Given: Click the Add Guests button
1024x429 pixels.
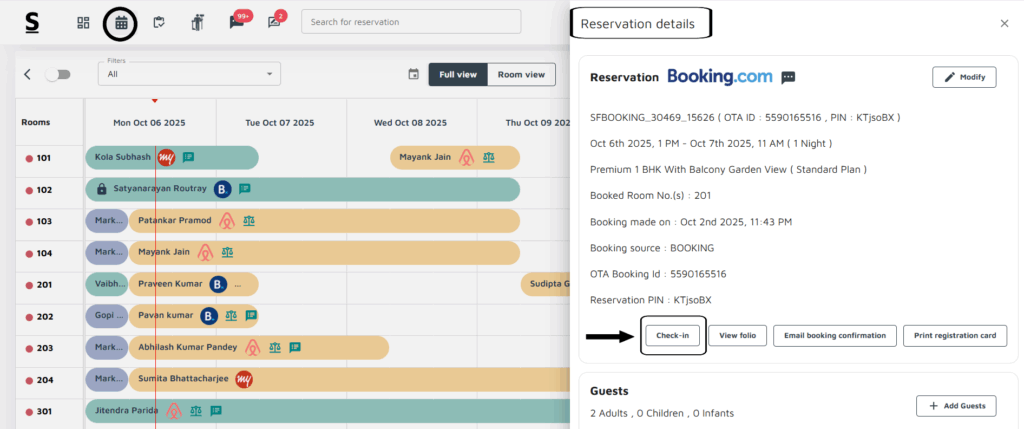Looking at the screenshot, I should point(956,405).
